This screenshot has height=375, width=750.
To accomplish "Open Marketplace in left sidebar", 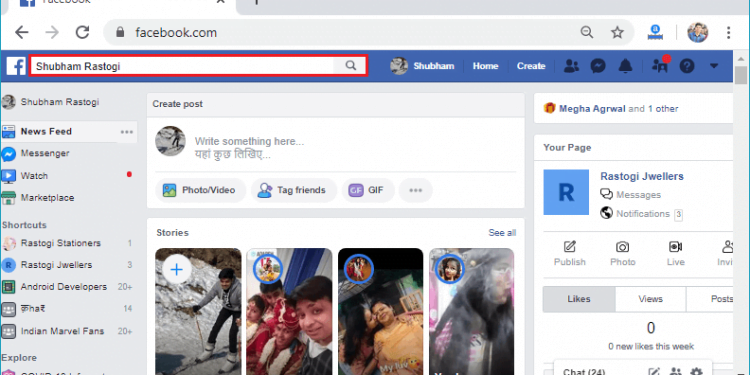I will pos(38,198).
